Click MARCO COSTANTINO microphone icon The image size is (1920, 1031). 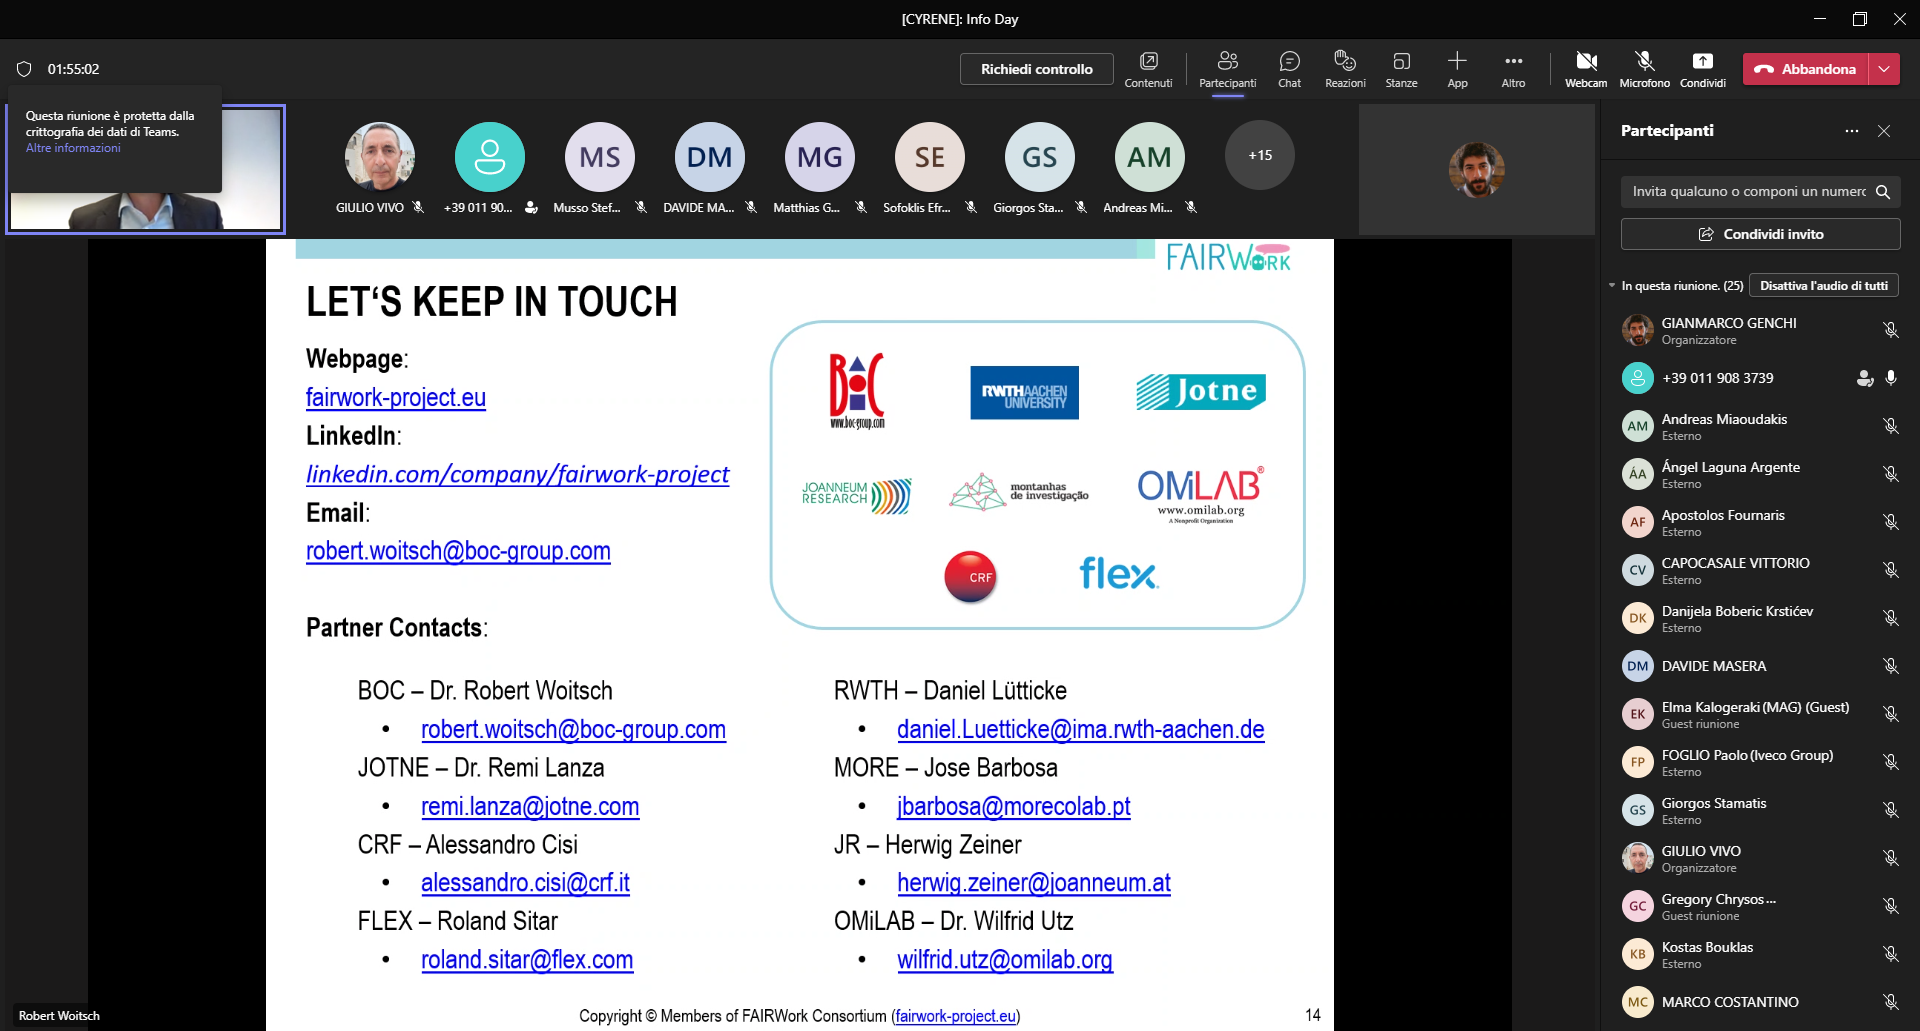pyautogui.click(x=1890, y=1002)
